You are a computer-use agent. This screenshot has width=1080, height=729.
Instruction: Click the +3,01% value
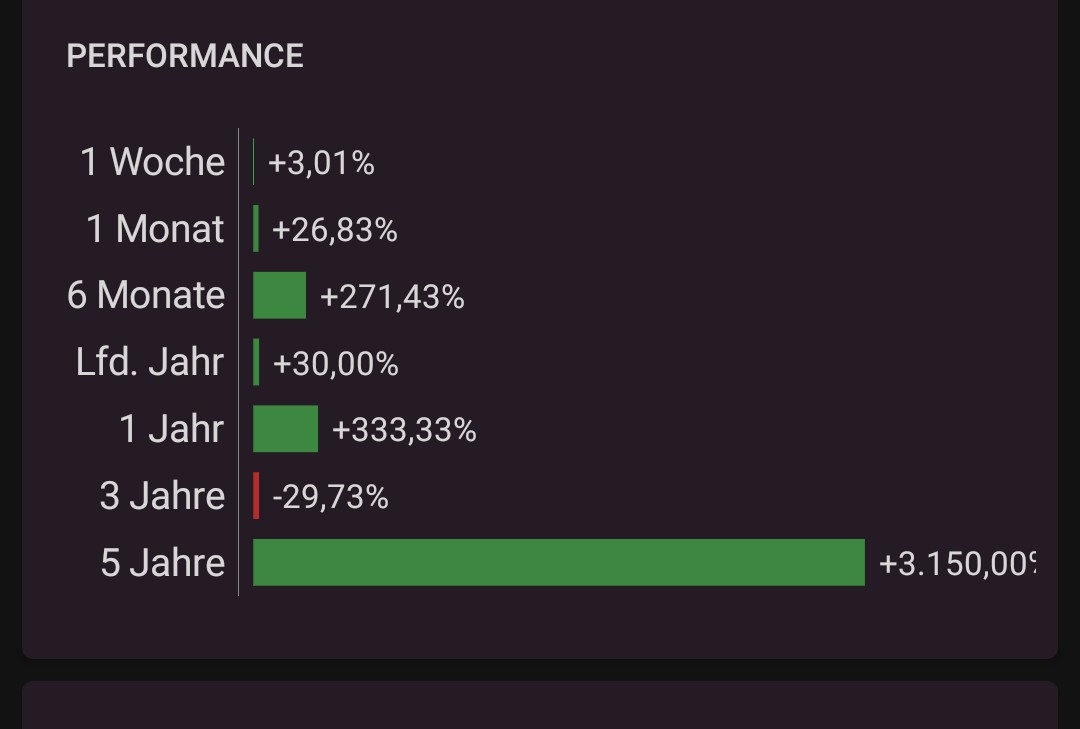point(321,163)
